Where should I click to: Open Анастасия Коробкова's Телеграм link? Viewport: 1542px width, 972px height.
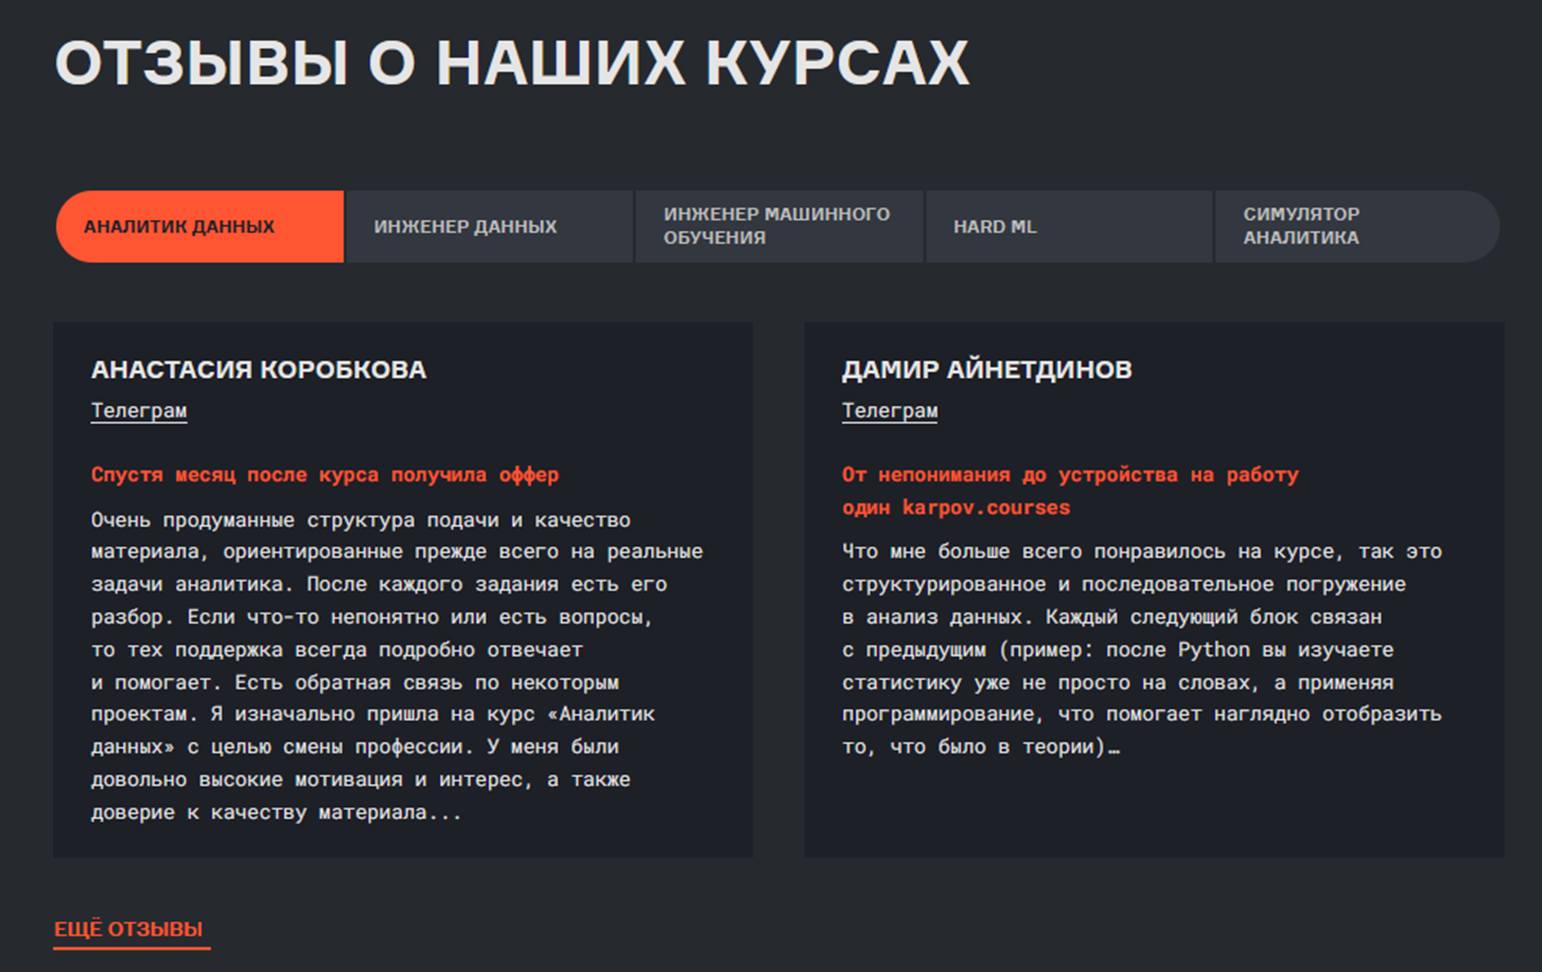coord(139,411)
